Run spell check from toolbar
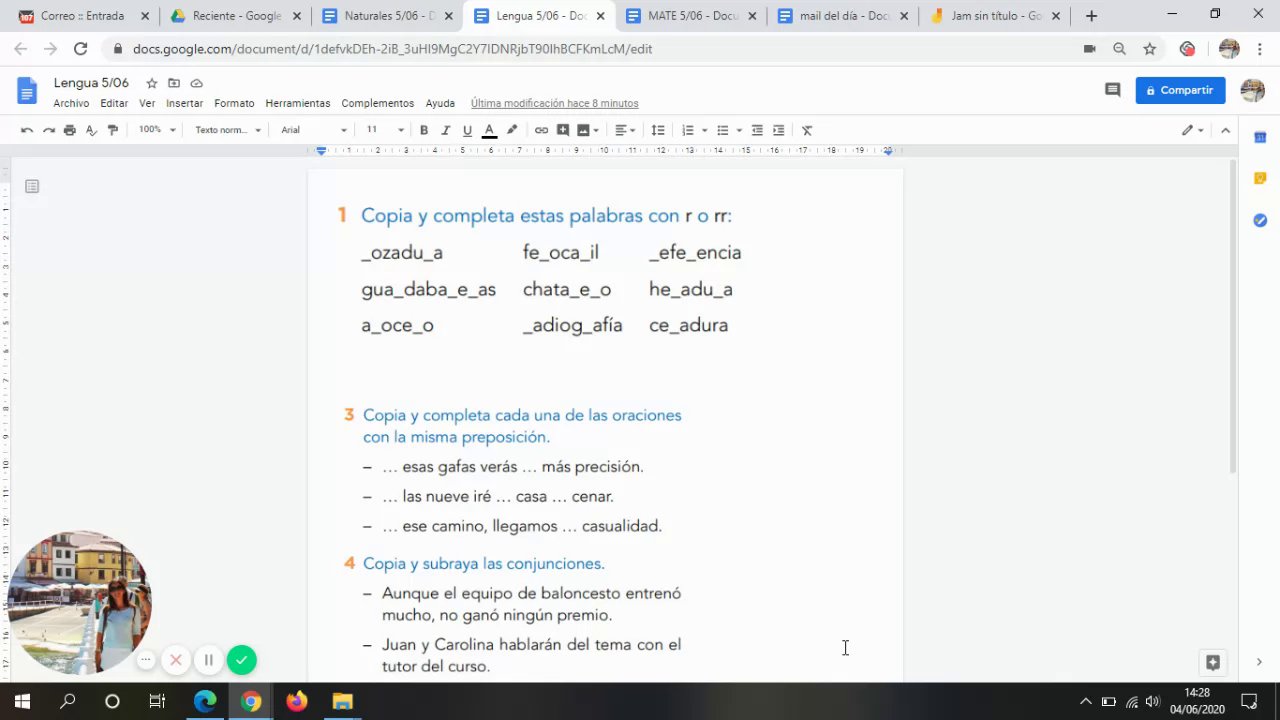This screenshot has width=1280, height=720. click(x=91, y=130)
